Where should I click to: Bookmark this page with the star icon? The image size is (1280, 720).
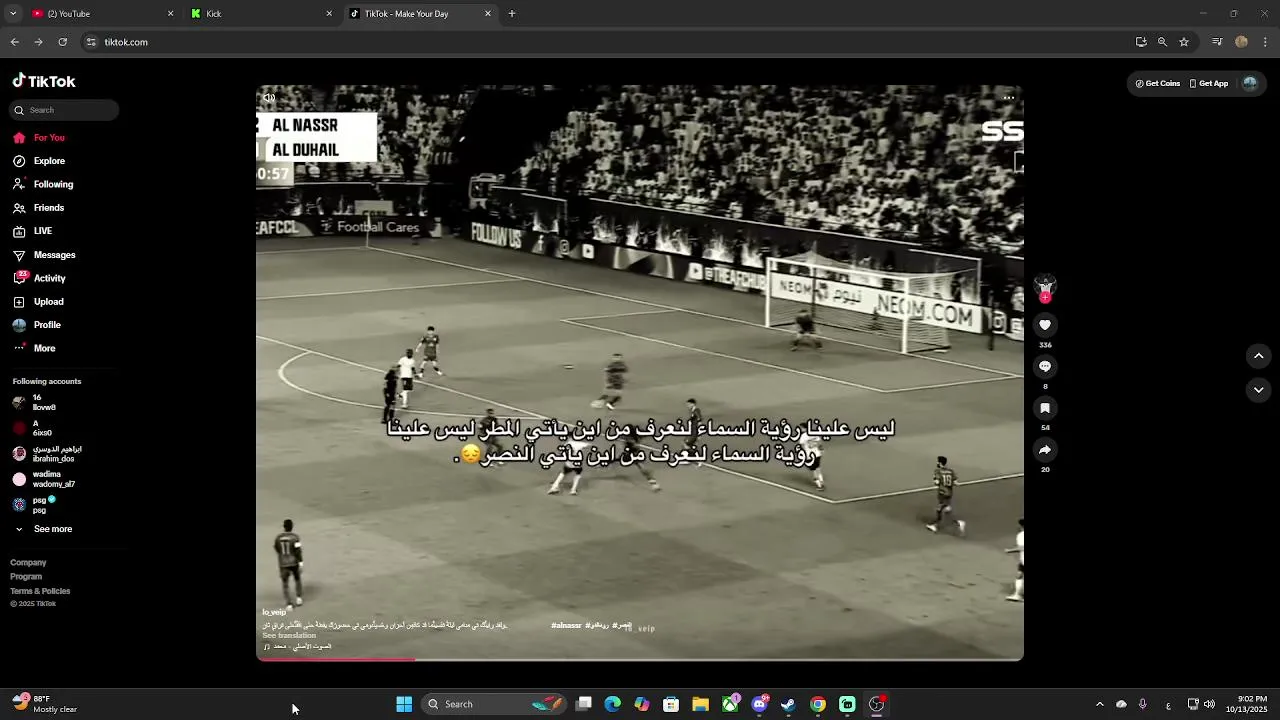click(x=1184, y=42)
